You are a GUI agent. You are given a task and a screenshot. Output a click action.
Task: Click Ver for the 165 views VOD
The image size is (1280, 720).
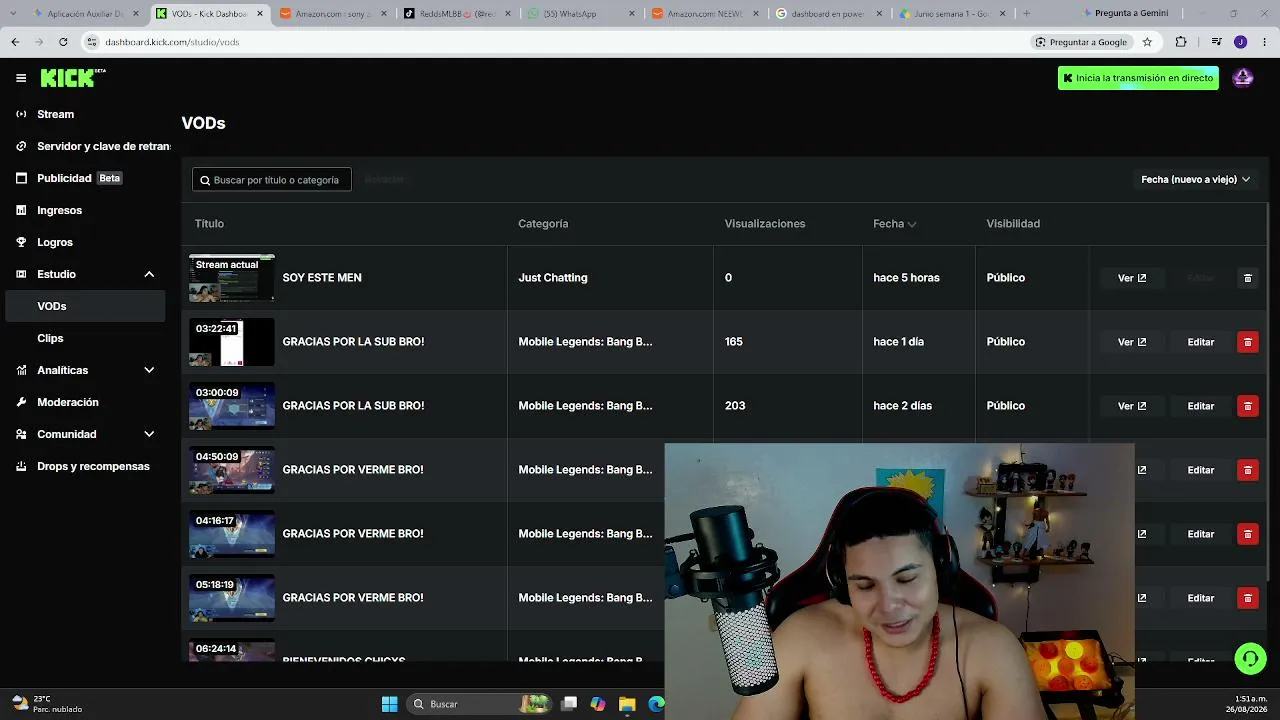click(x=1132, y=342)
